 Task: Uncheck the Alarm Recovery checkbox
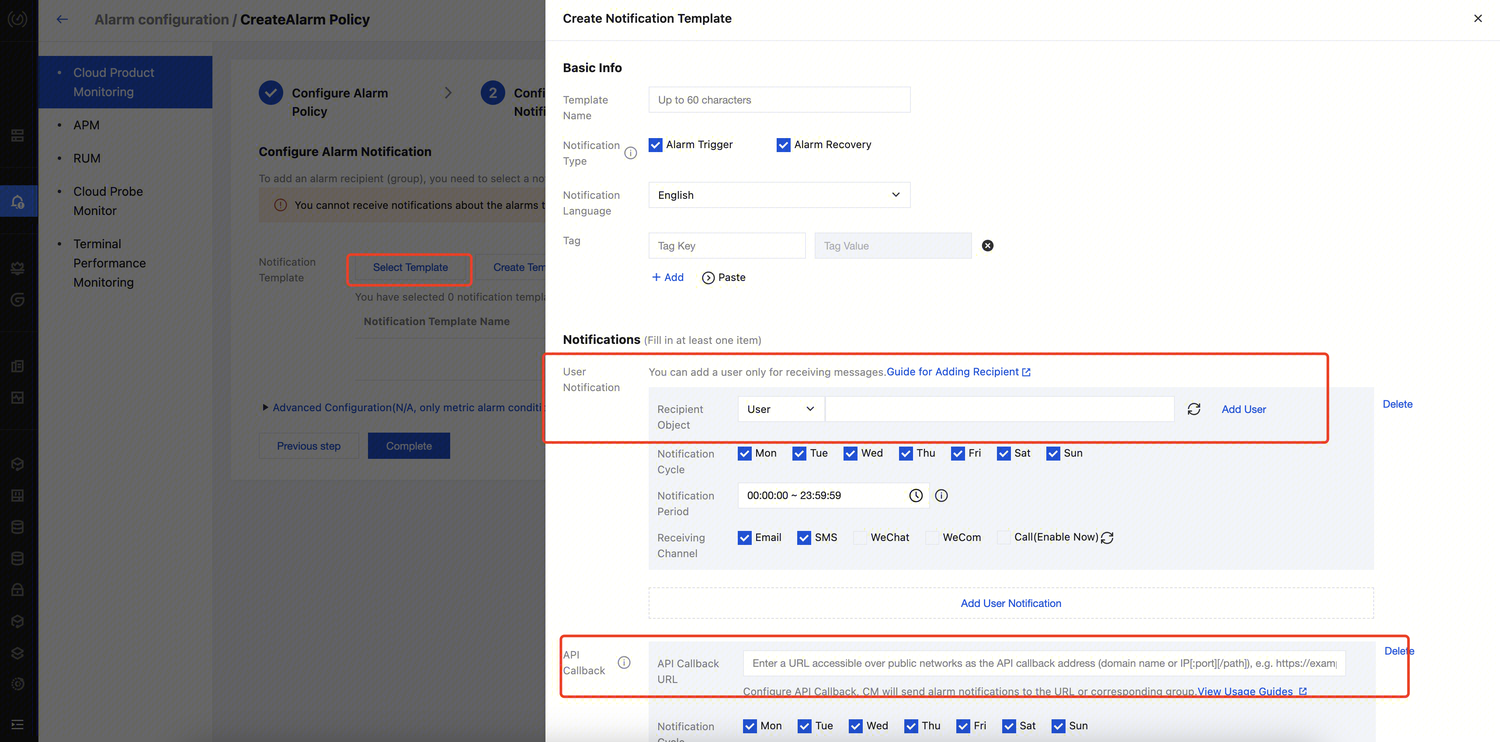(783, 145)
